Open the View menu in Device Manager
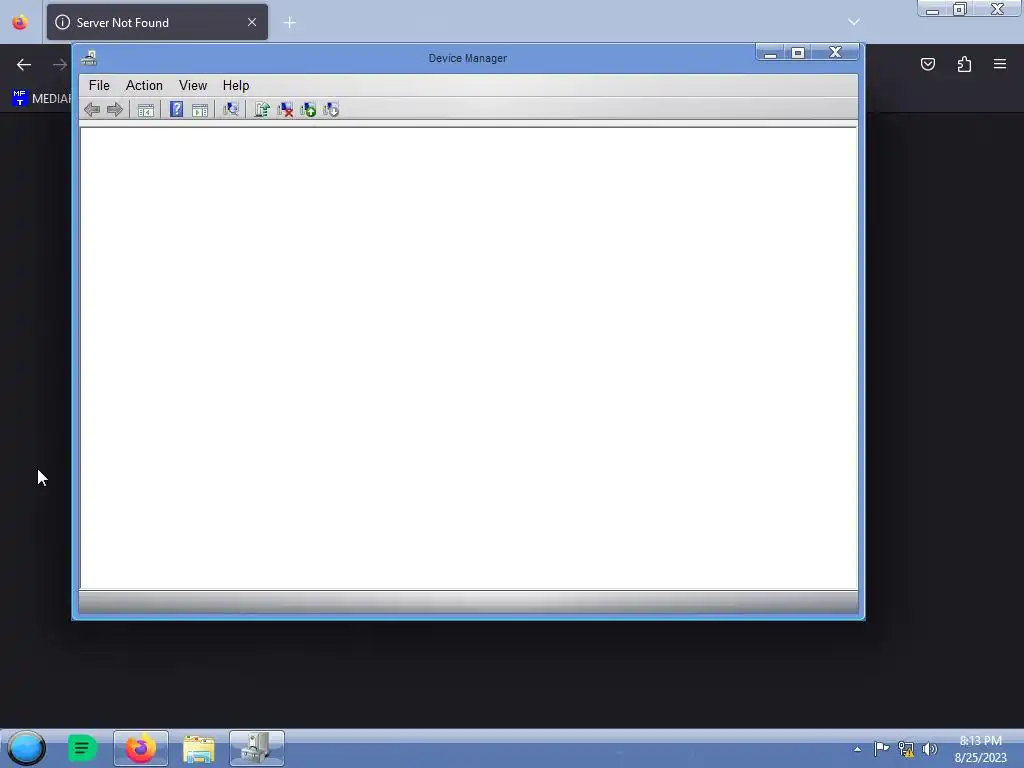The image size is (1024, 768). pos(193,86)
